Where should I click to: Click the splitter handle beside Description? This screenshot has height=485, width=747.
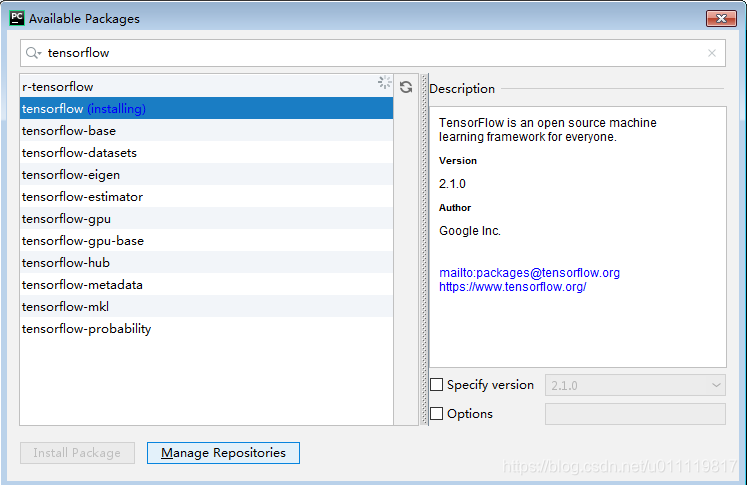click(x=424, y=249)
